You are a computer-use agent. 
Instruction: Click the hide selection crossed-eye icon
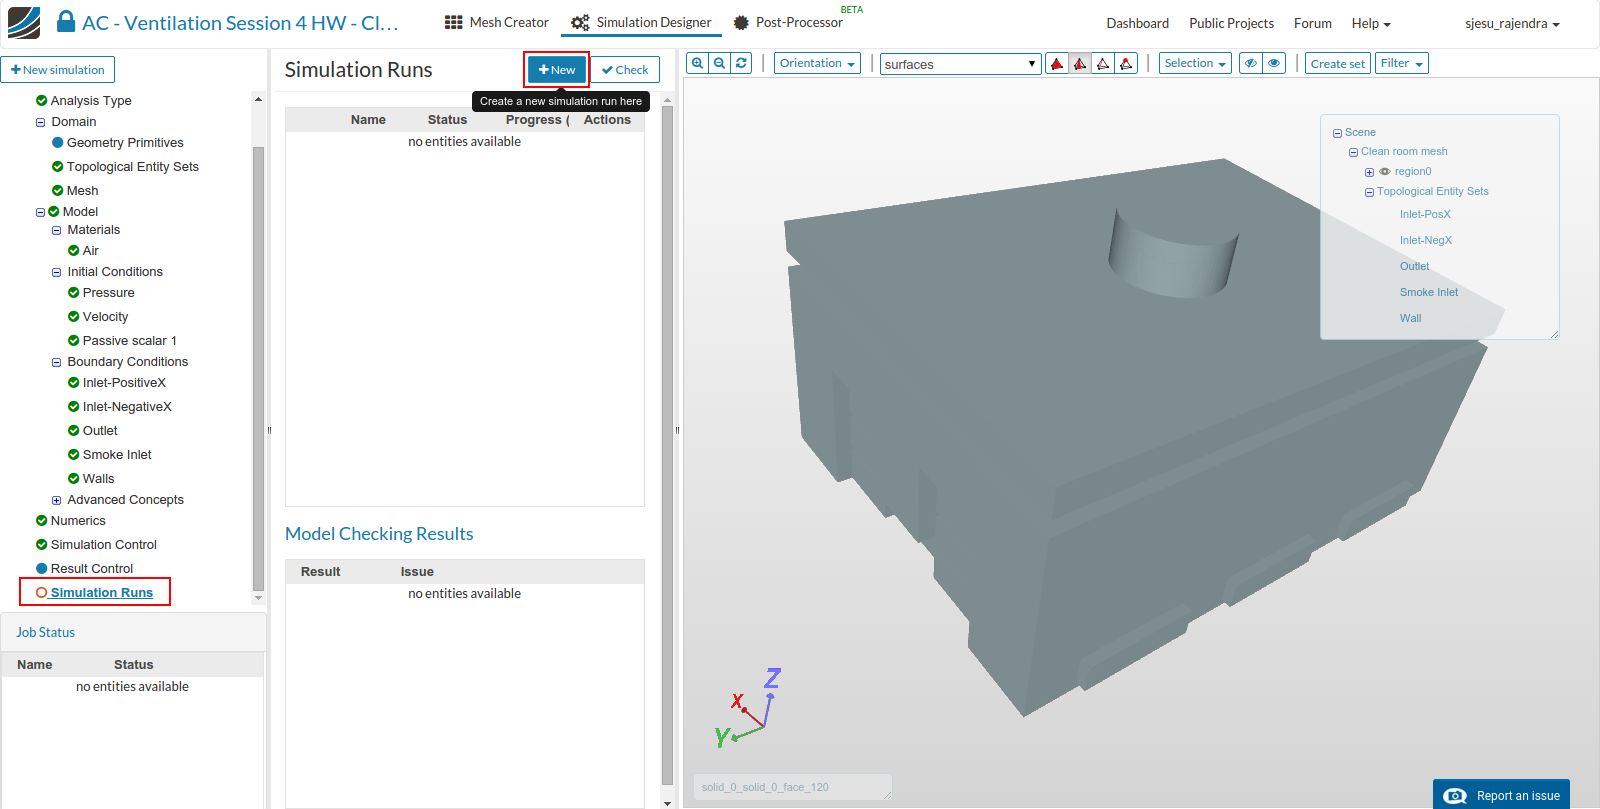coord(1251,63)
